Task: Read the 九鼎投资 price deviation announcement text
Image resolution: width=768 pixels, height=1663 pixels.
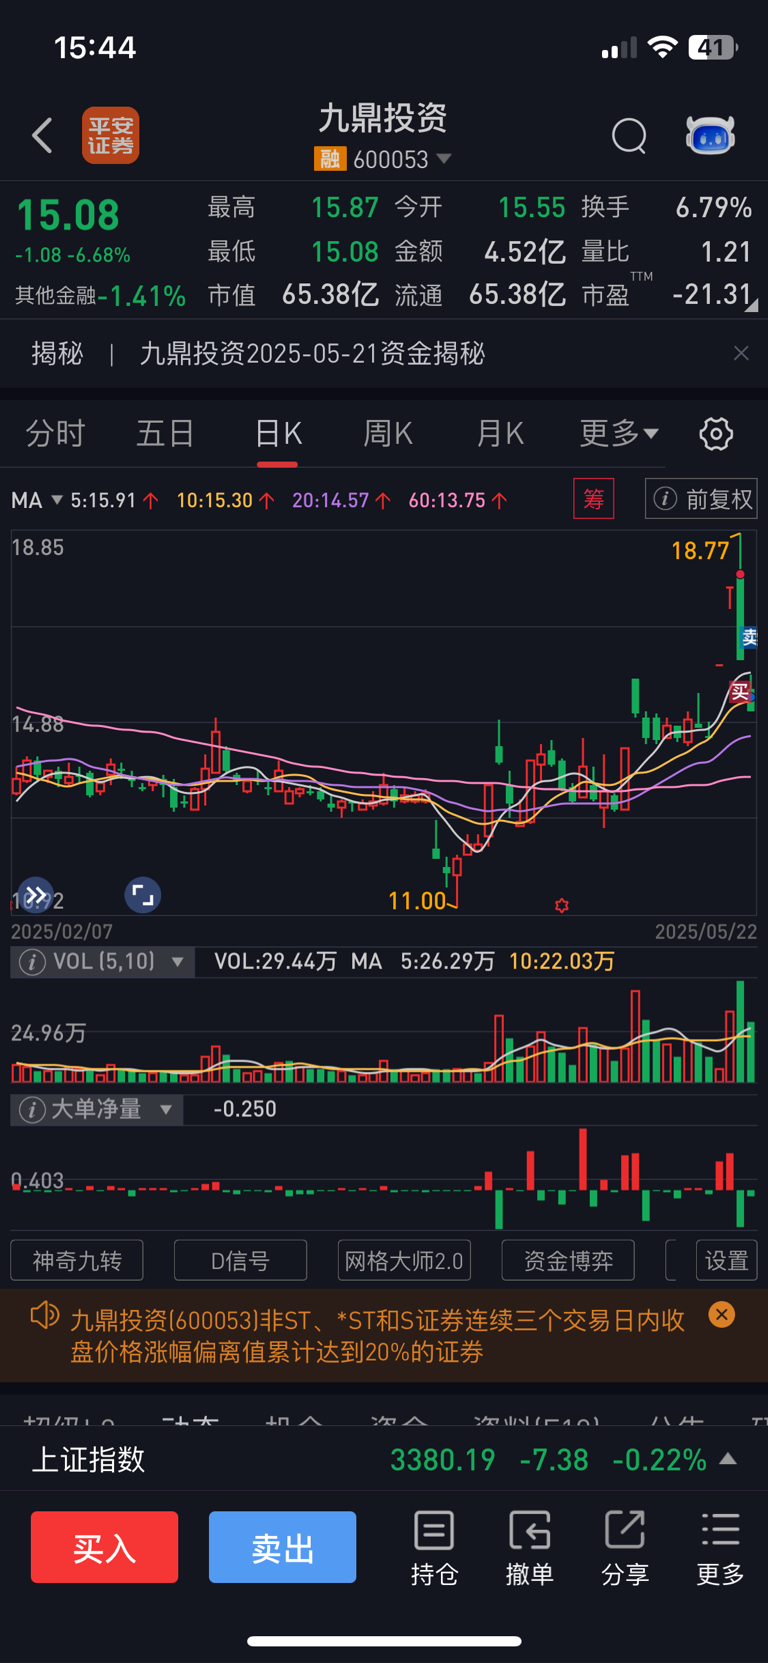Action: (377, 1336)
